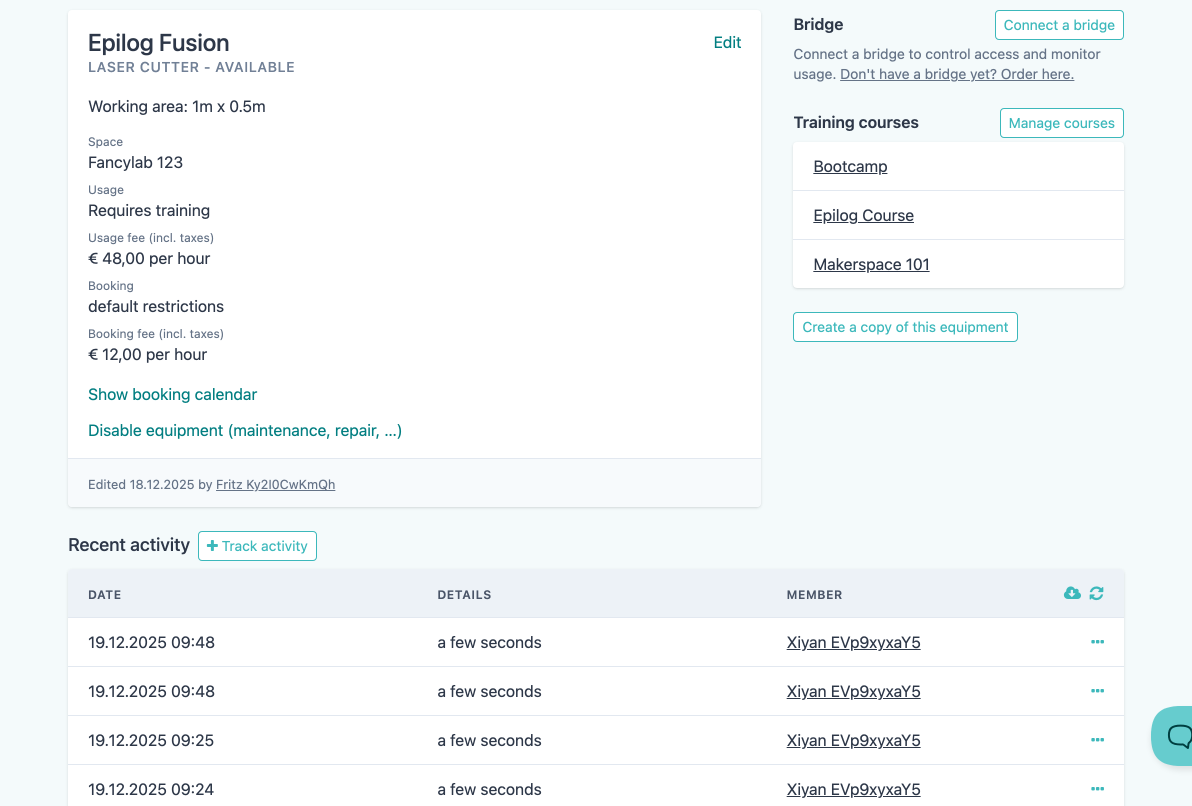Open Manage courses
1192x806 pixels.
pos(1061,123)
